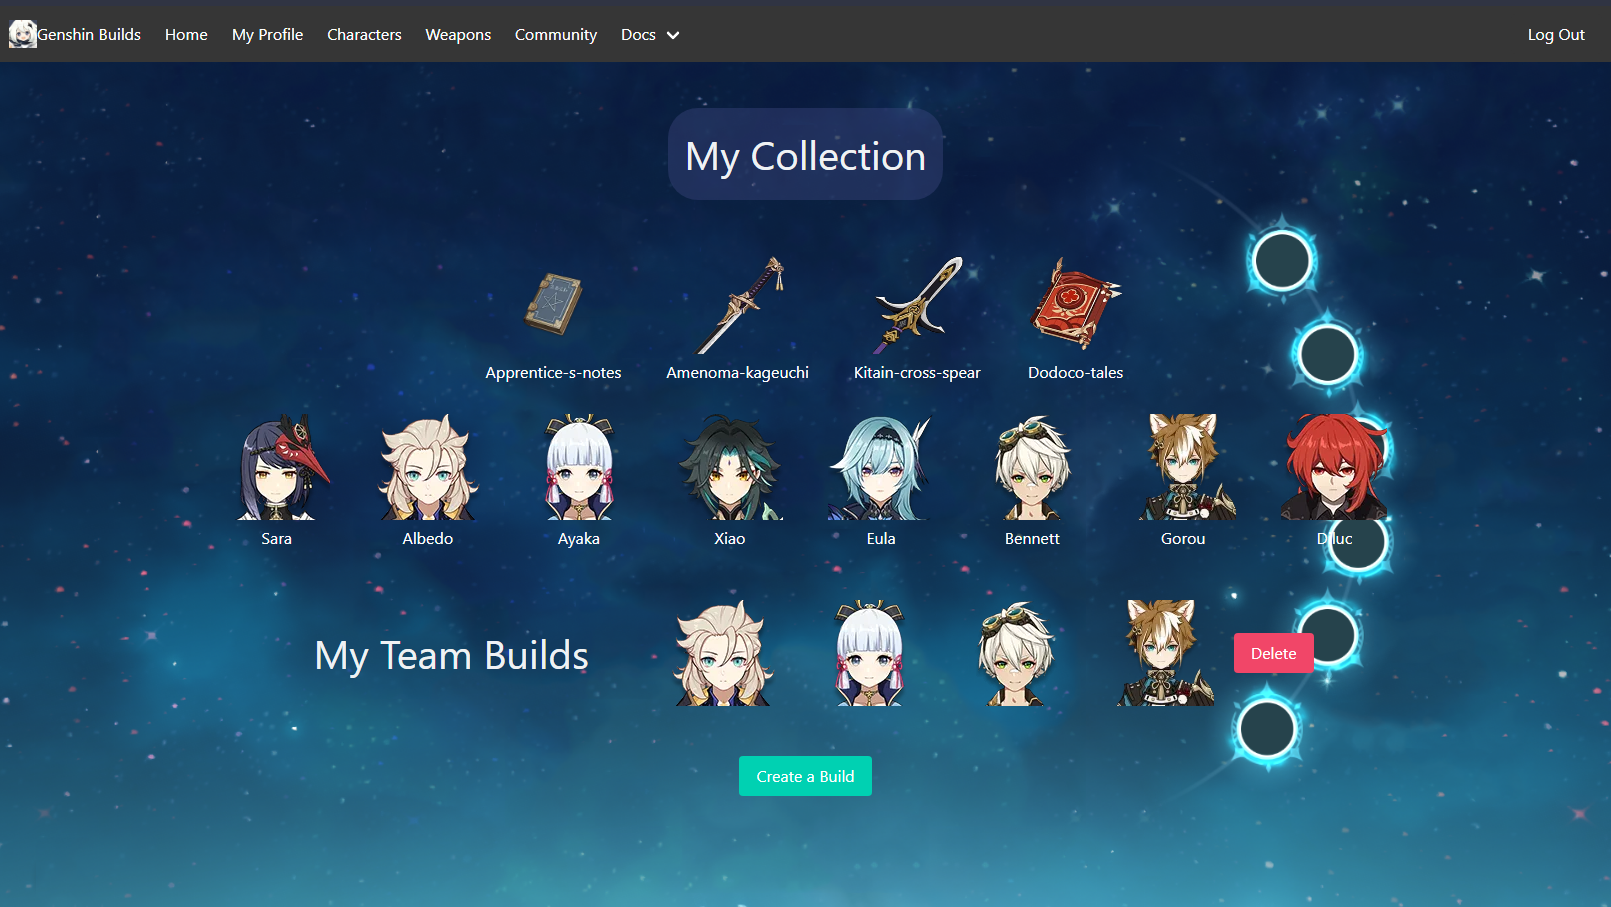Screen dimensions: 1611x907
Task: Click the My Team Builds heading
Action: [452, 655]
